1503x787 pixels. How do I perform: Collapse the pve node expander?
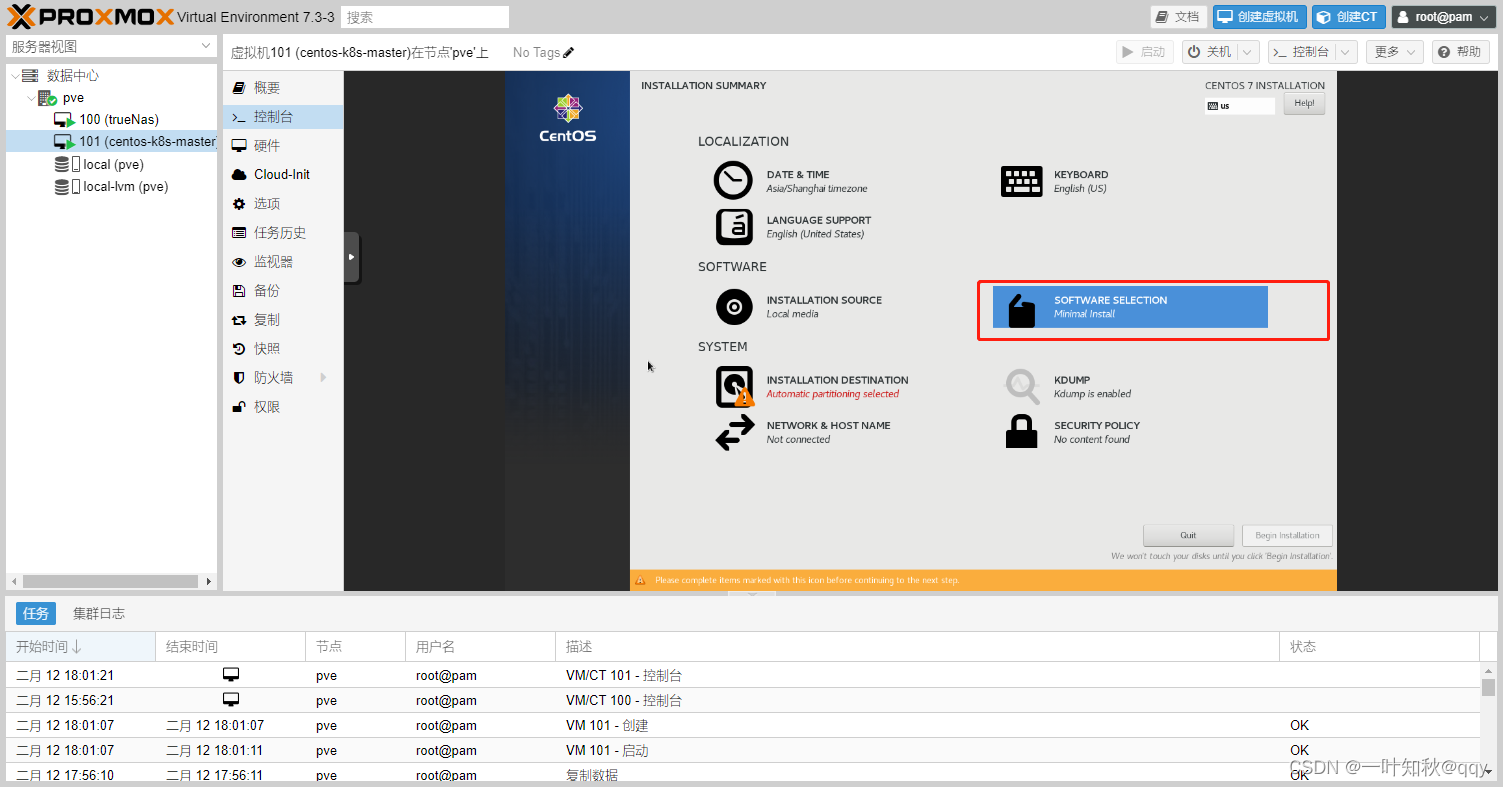31,98
